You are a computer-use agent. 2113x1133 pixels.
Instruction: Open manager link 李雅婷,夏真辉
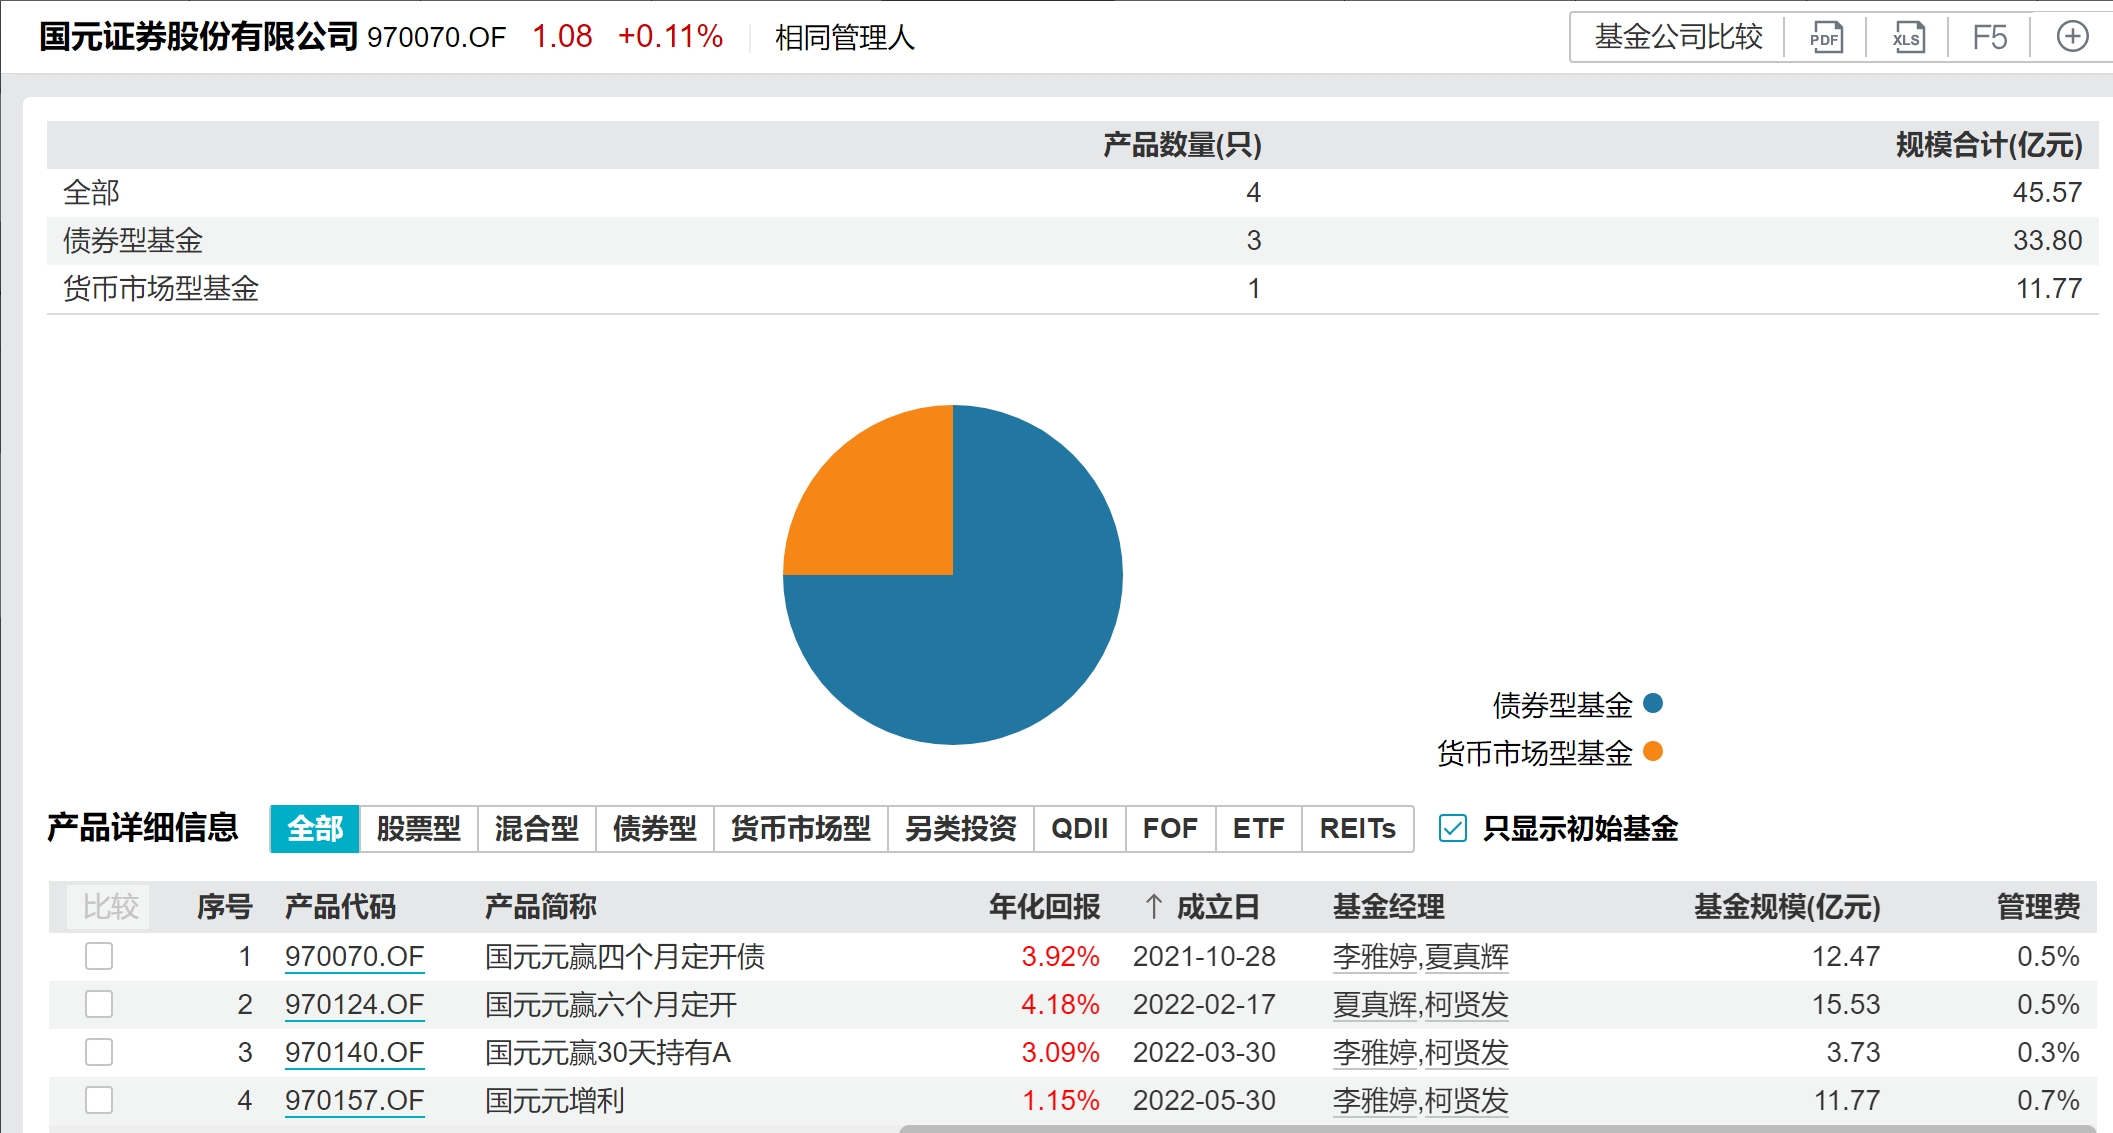click(x=1420, y=956)
